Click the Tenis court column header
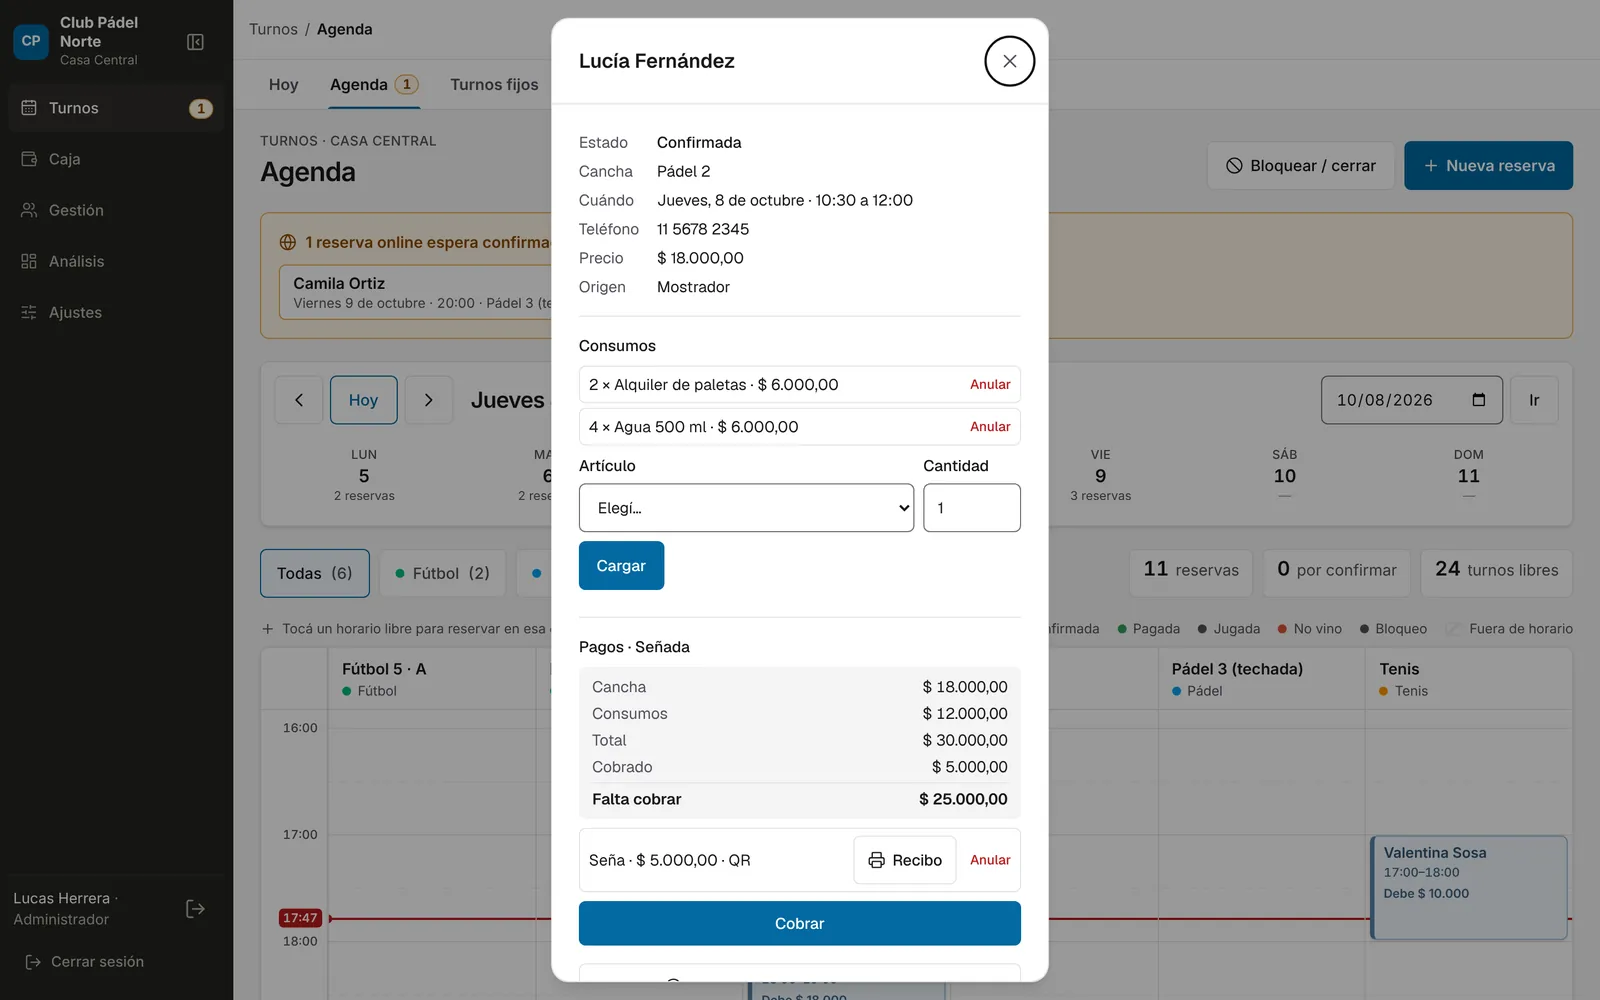This screenshot has height=1000, width=1600. (x=1468, y=679)
